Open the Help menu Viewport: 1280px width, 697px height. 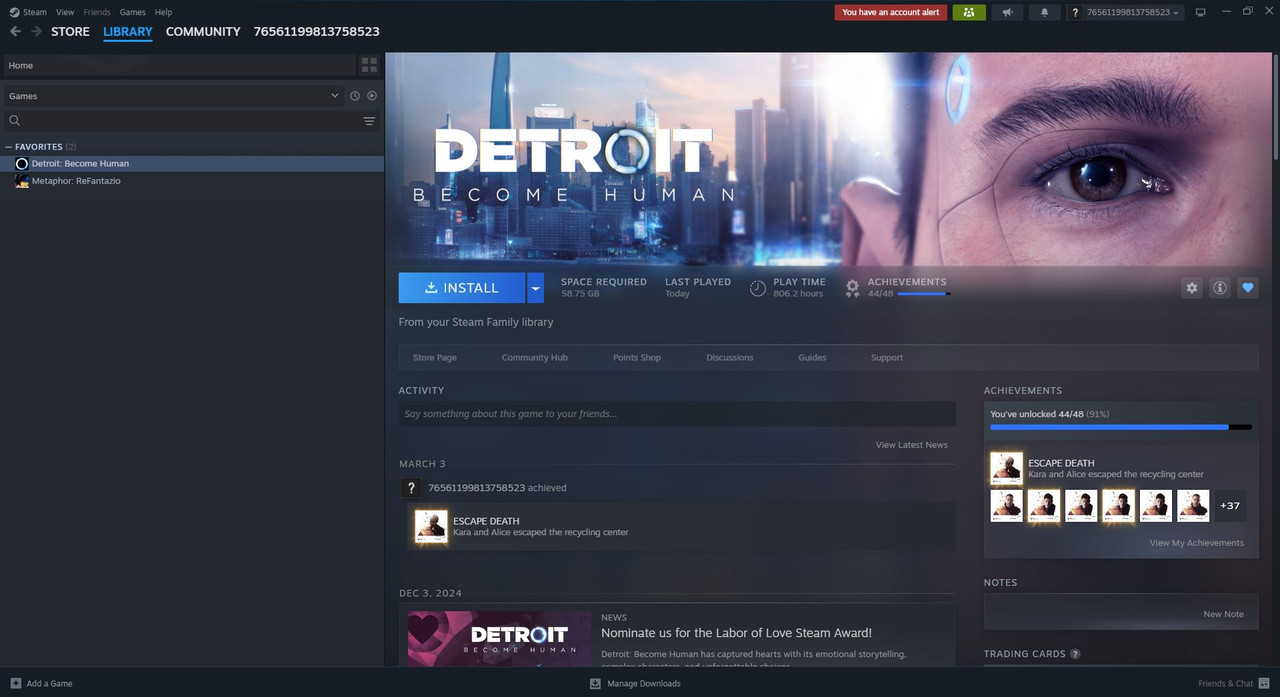(x=163, y=12)
